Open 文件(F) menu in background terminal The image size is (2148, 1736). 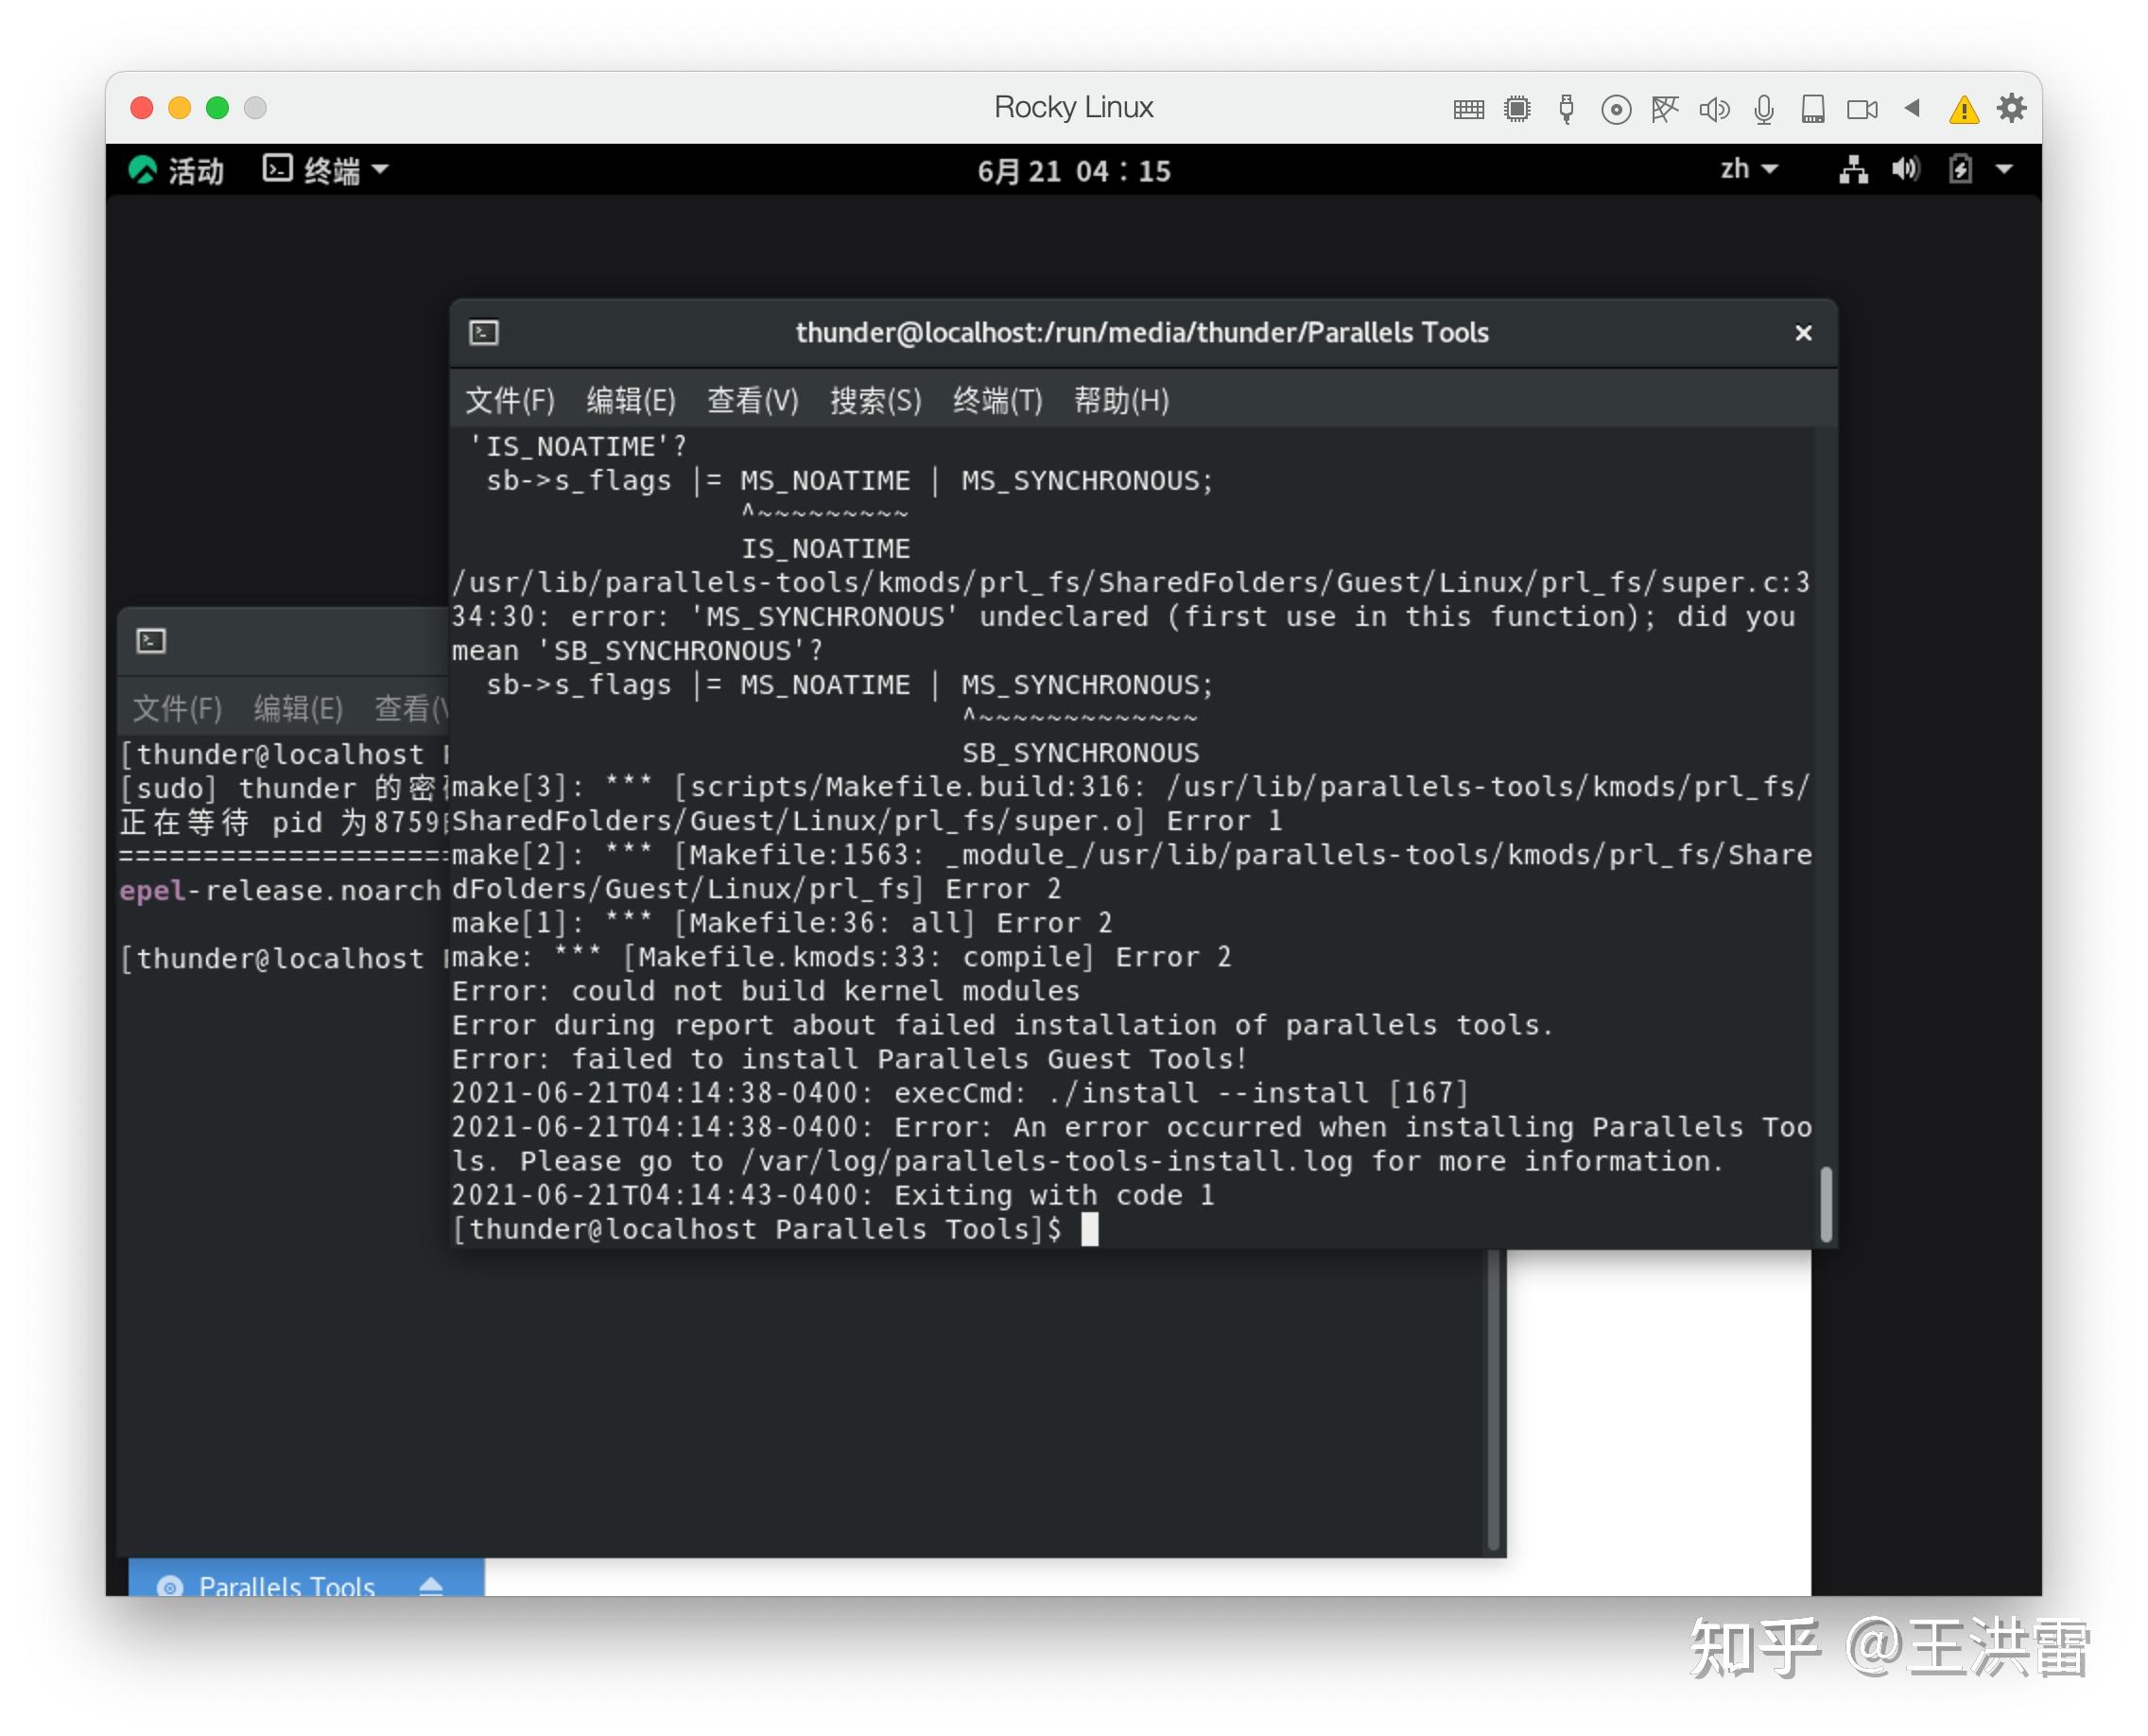[178, 709]
